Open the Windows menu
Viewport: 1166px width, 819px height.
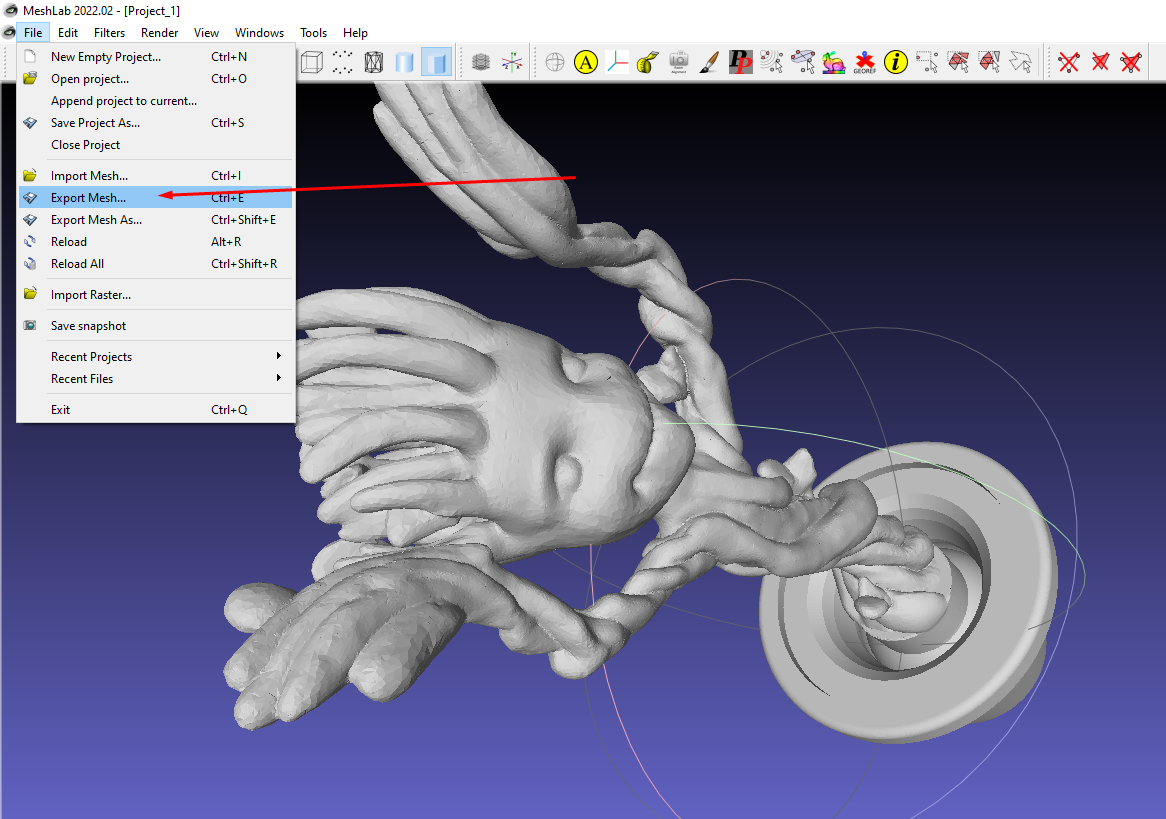click(259, 33)
